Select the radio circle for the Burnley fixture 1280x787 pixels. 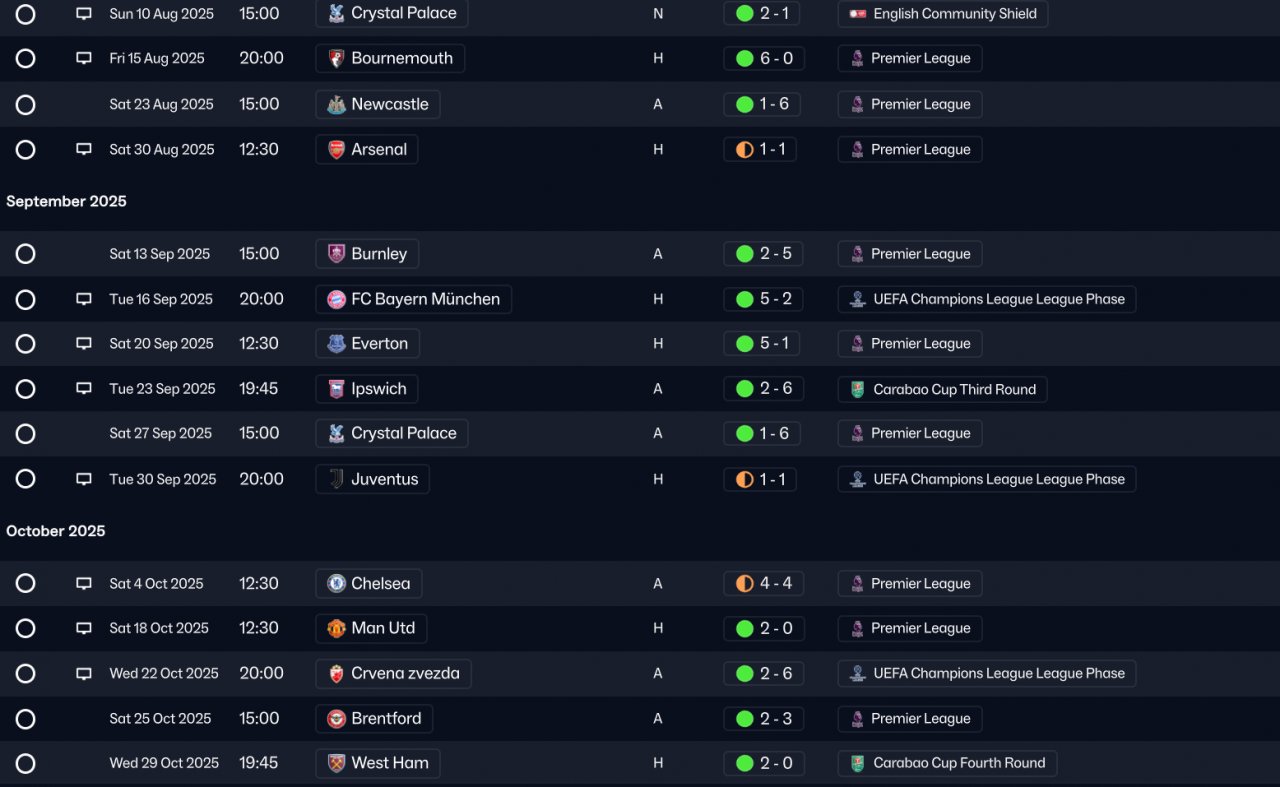coord(26,254)
